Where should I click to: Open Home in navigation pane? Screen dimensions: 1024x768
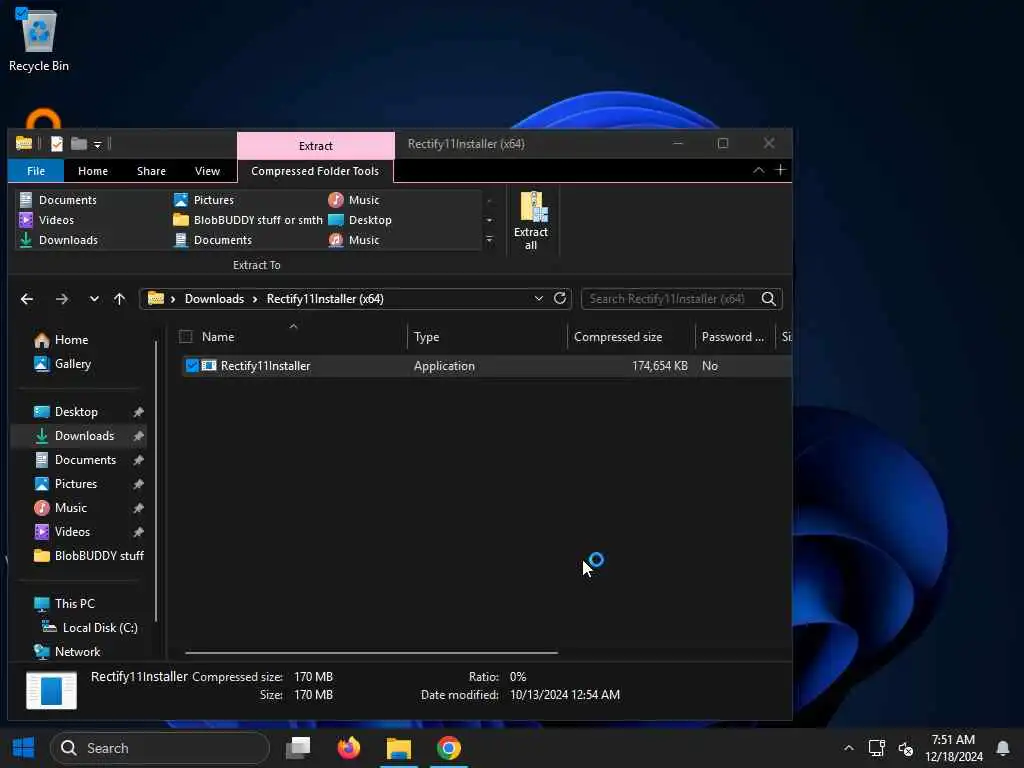[x=61, y=340]
